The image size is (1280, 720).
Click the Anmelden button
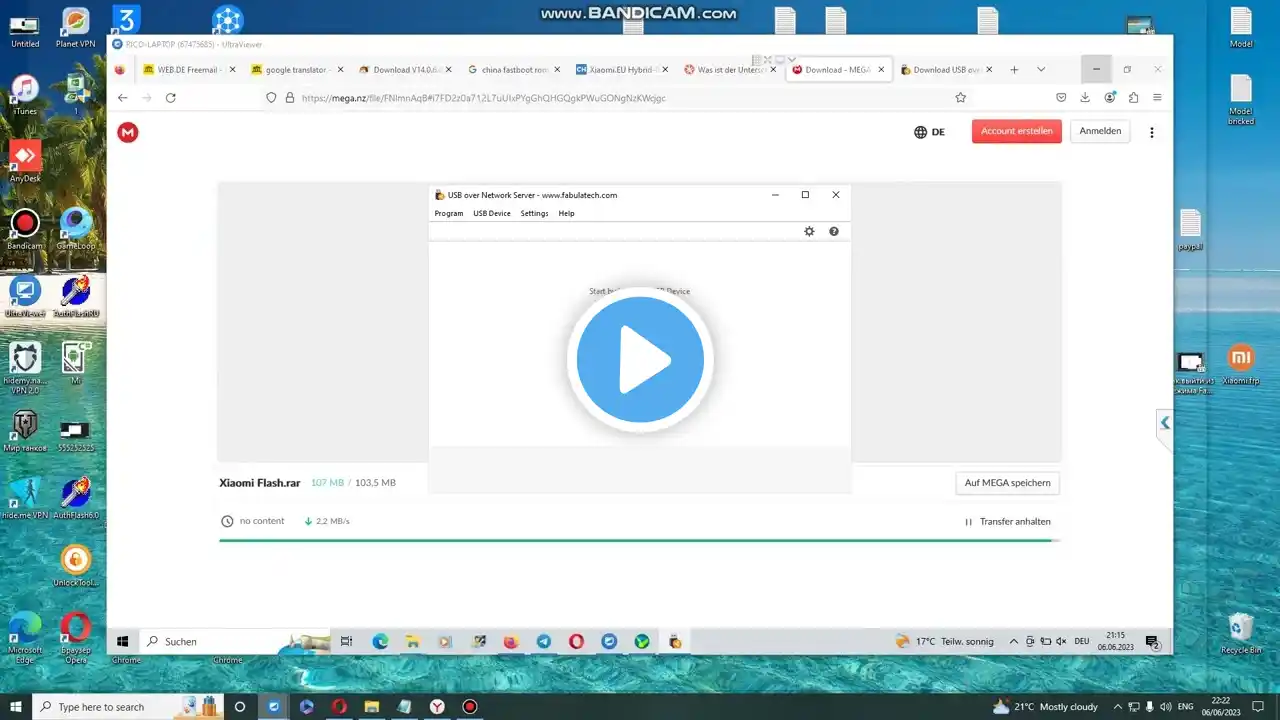click(1100, 131)
